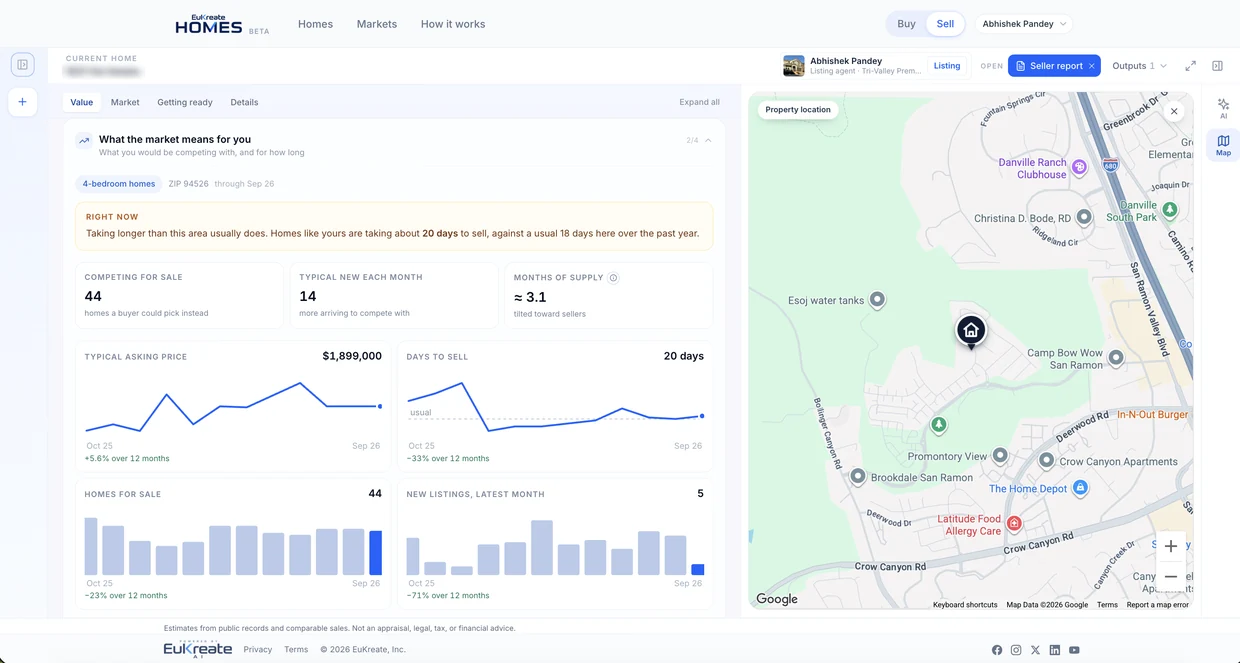Zoom in on the map
The image size is (1240, 663).
pyautogui.click(x=1171, y=546)
